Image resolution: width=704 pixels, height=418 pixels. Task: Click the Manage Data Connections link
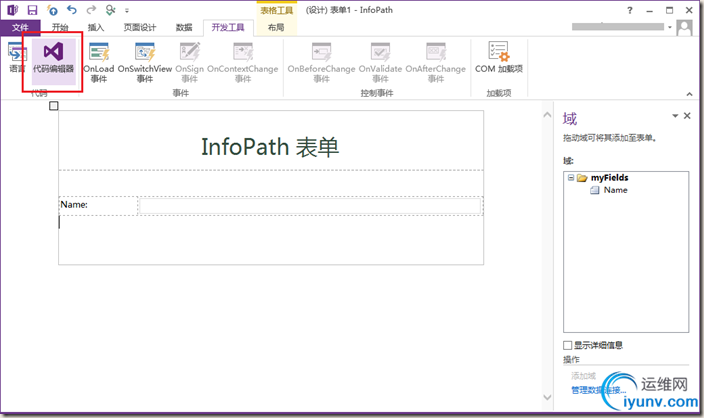pyautogui.click(x=598, y=390)
